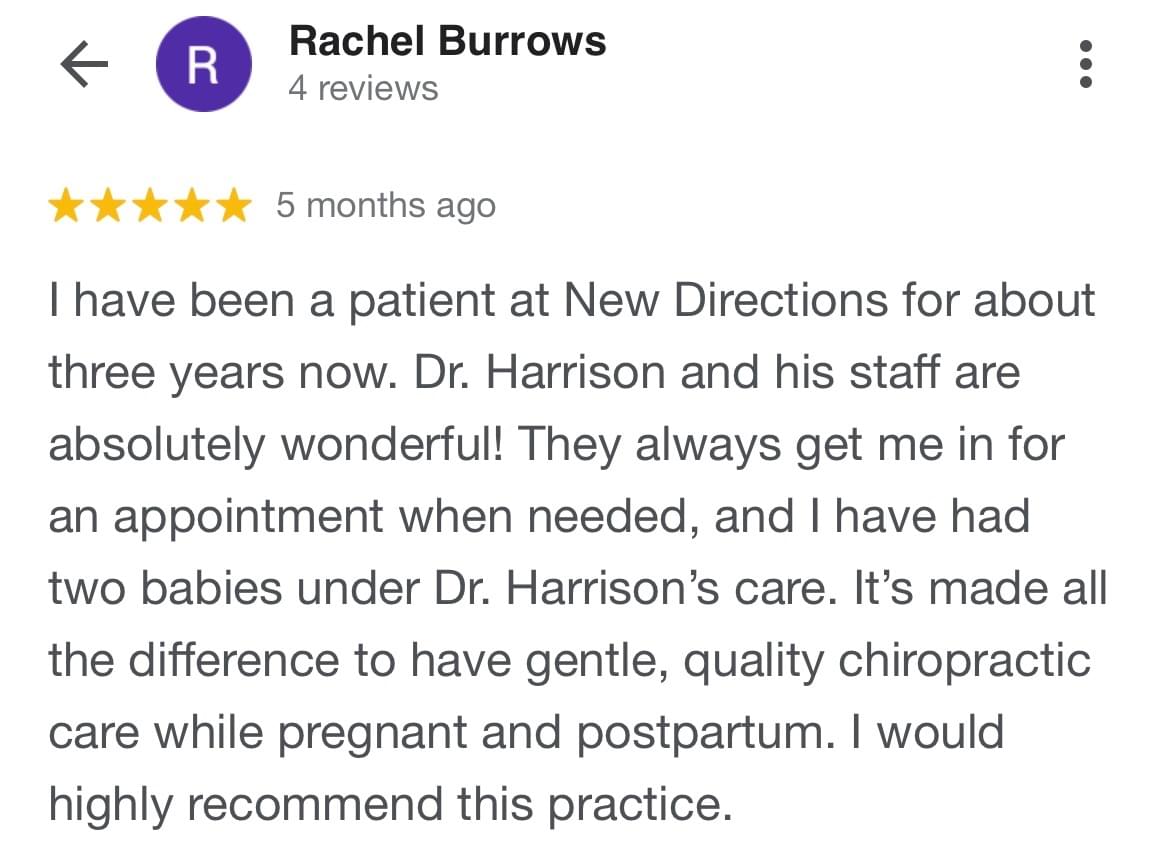Open Rachel Burrows' reviewer profile name

tap(447, 42)
